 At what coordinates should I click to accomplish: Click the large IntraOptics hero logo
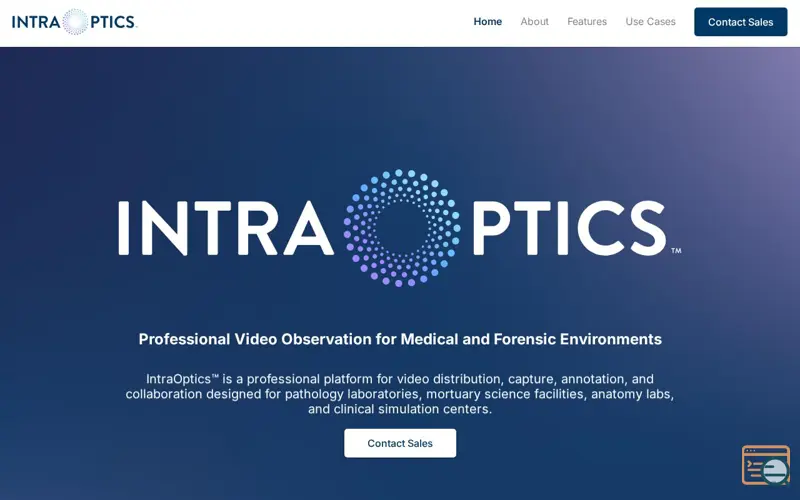click(x=400, y=228)
